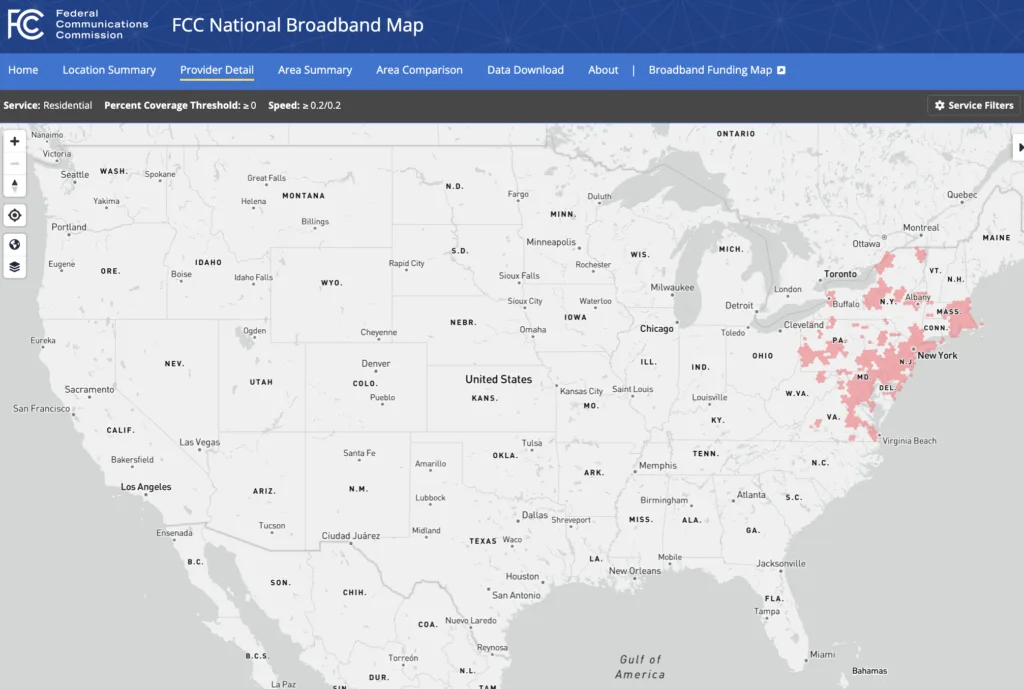Click the Dallas city label
1024x689 pixels.
[x=534, y=515]
